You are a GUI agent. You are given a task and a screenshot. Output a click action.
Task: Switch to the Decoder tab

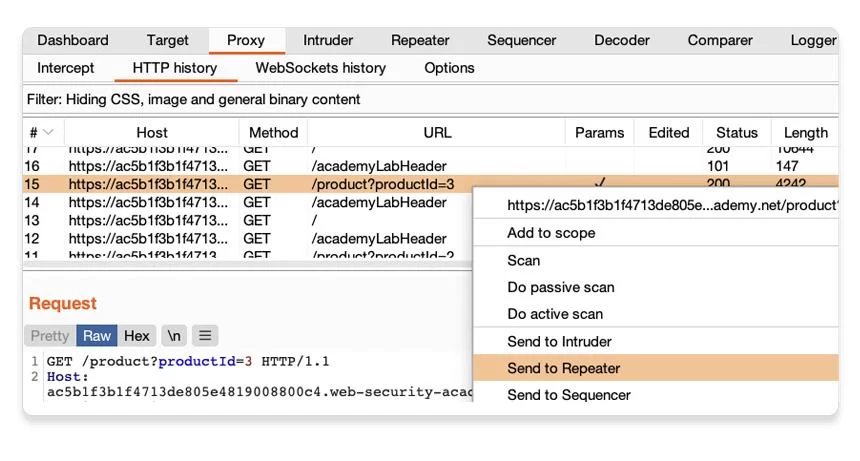(621, 40)
